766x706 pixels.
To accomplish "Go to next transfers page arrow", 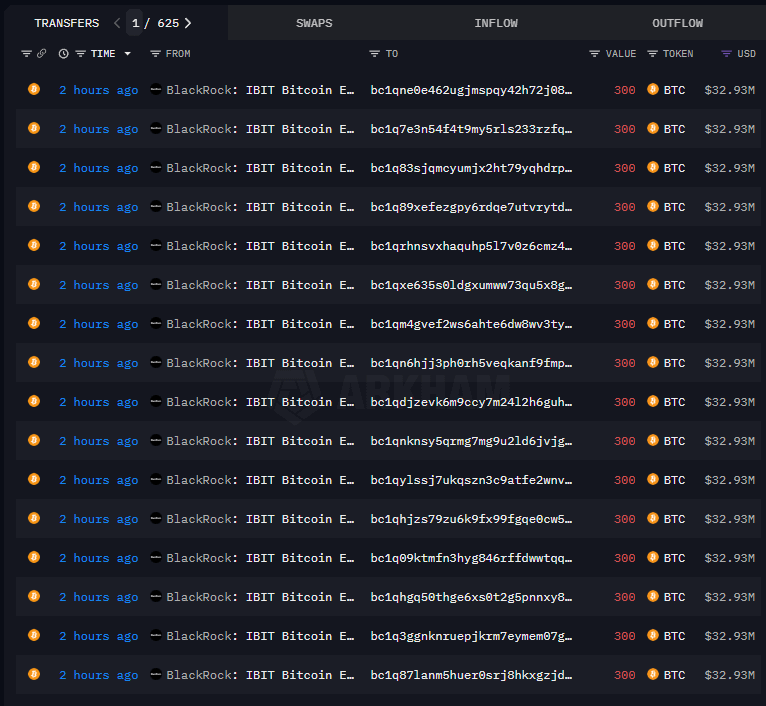I will pos(188,23).
